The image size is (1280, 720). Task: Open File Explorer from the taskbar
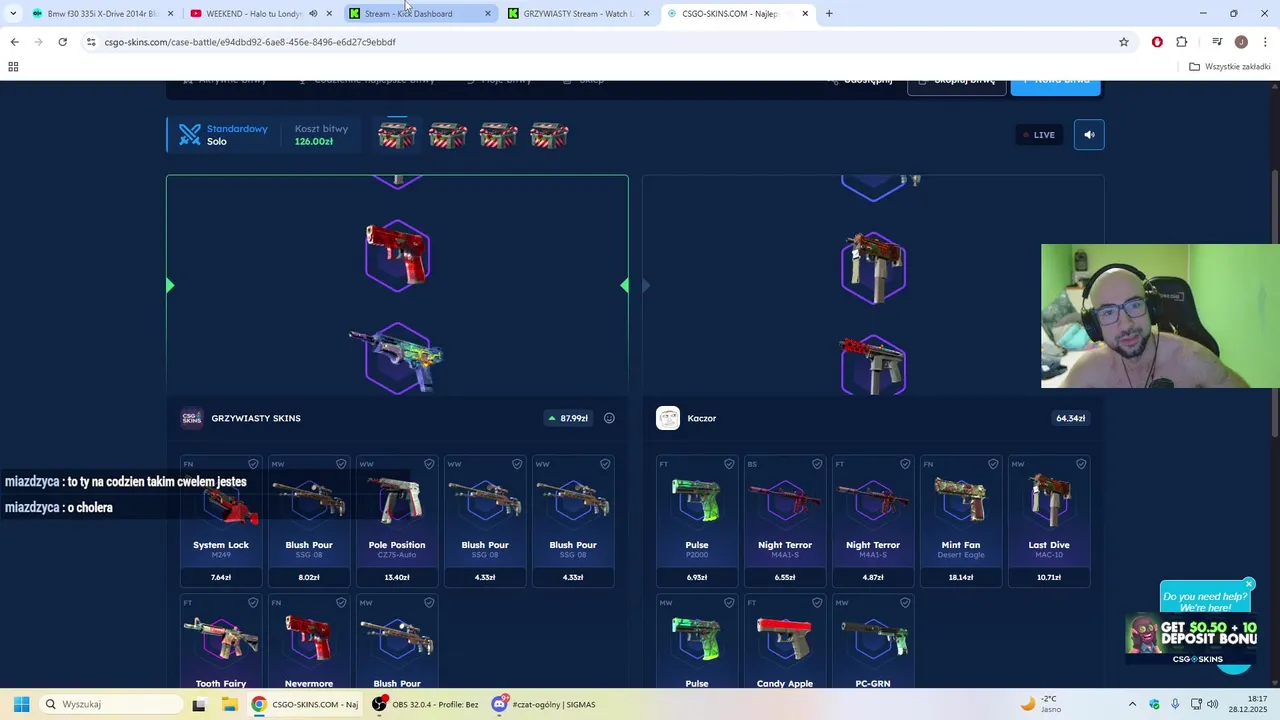(229, 704)
